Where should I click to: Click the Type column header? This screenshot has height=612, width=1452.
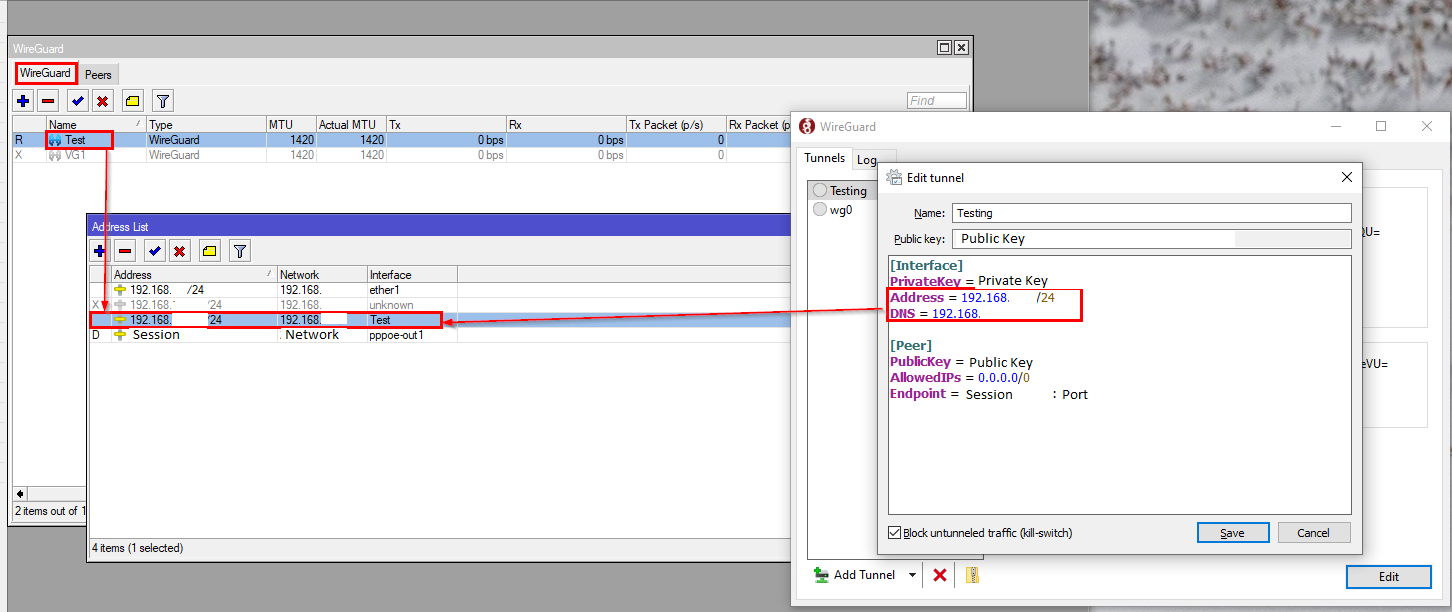coord(205,125)
